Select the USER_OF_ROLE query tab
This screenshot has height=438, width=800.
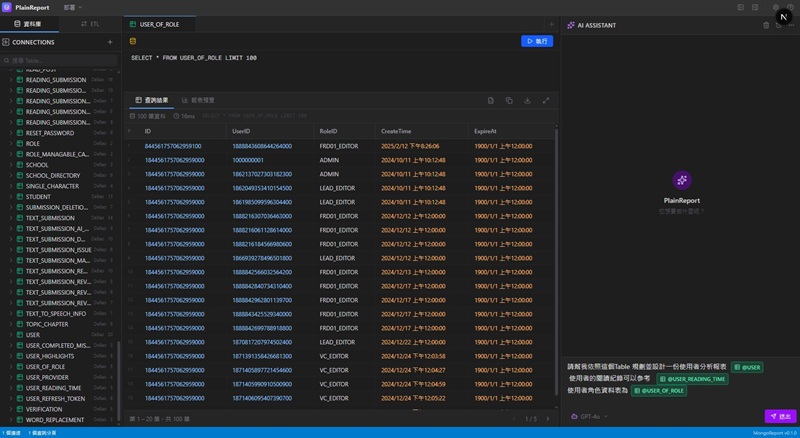tap(157, 24)
